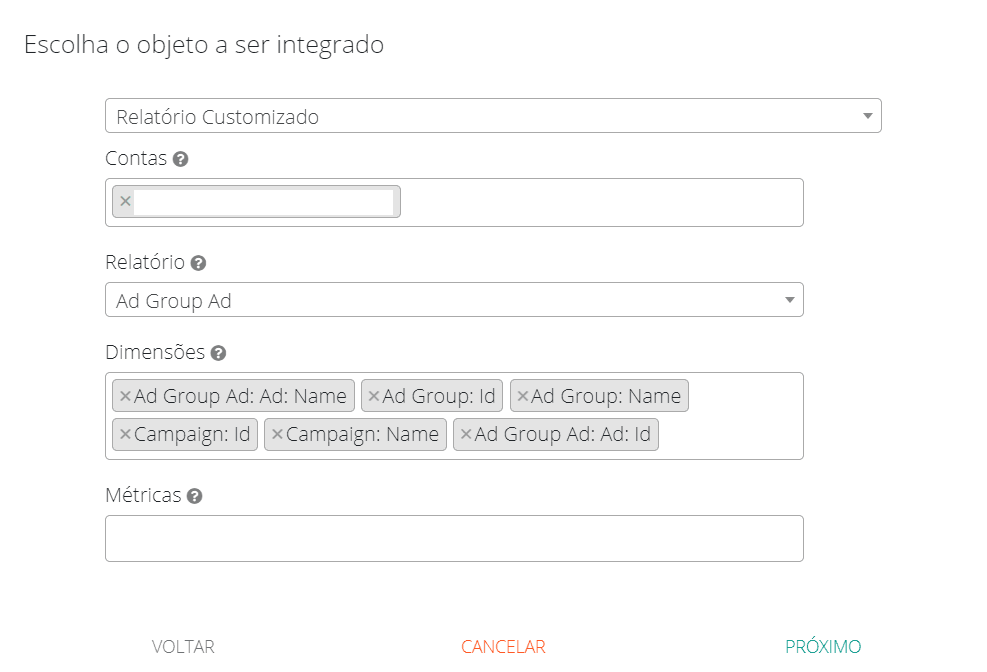Remove the 'Ad Group: Id' dimension tag
The height and width of the screenshot is (672, 987).
pyautogui.click(x=373, y=396)
